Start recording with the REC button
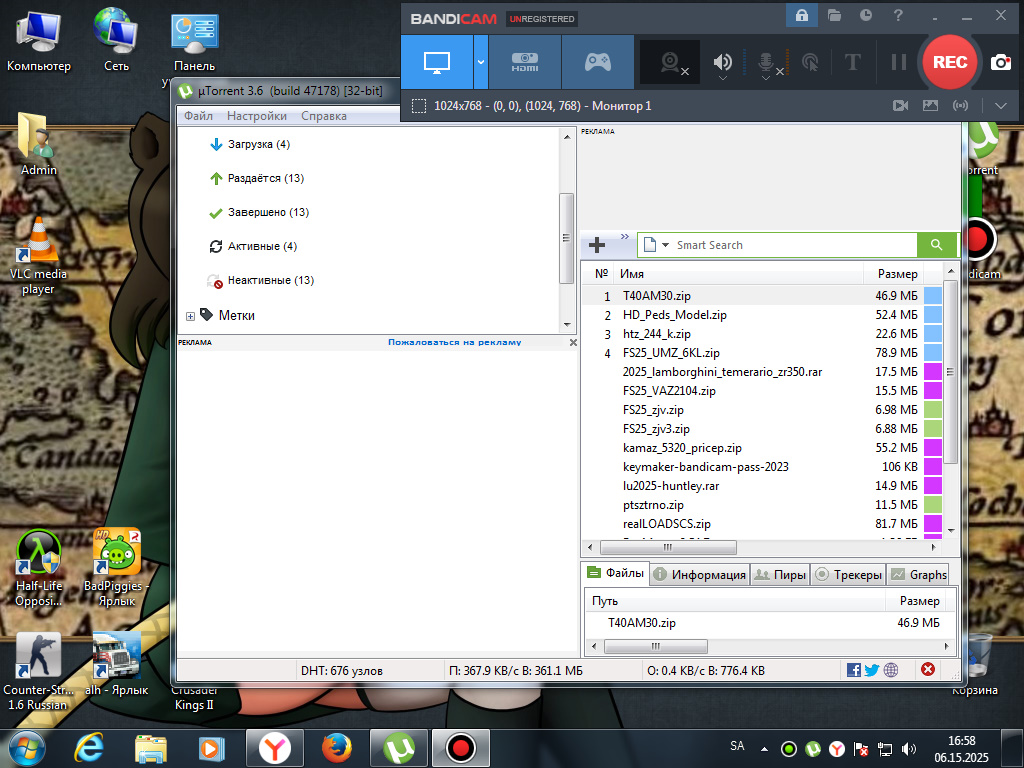The height and width of the screenshot is (768, 1024). pos(950,62)
